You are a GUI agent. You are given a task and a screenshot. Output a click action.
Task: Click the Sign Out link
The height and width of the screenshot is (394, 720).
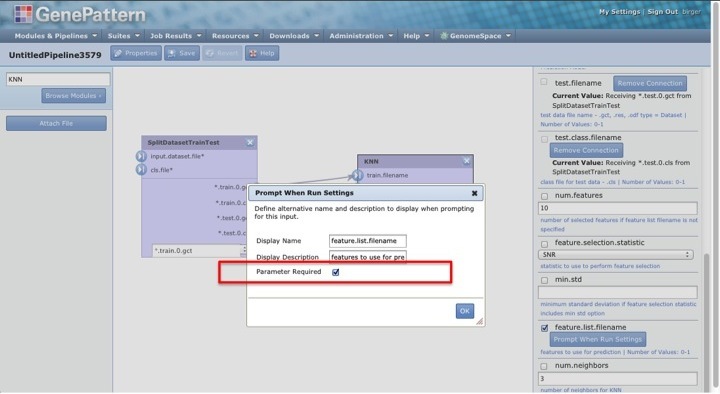coord(662,12)
